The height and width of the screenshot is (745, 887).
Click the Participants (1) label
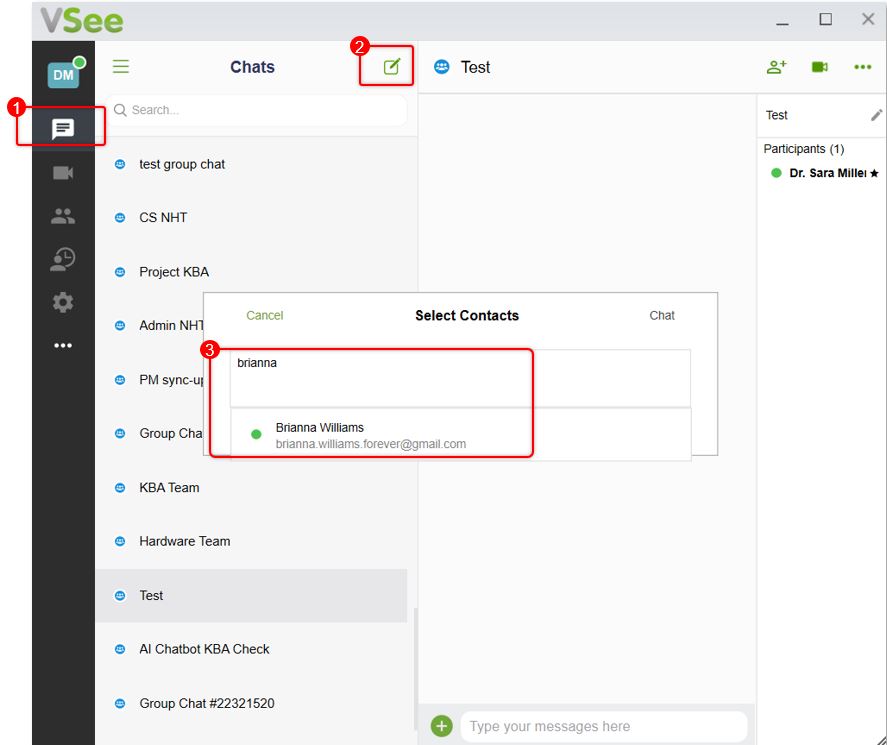804,149
